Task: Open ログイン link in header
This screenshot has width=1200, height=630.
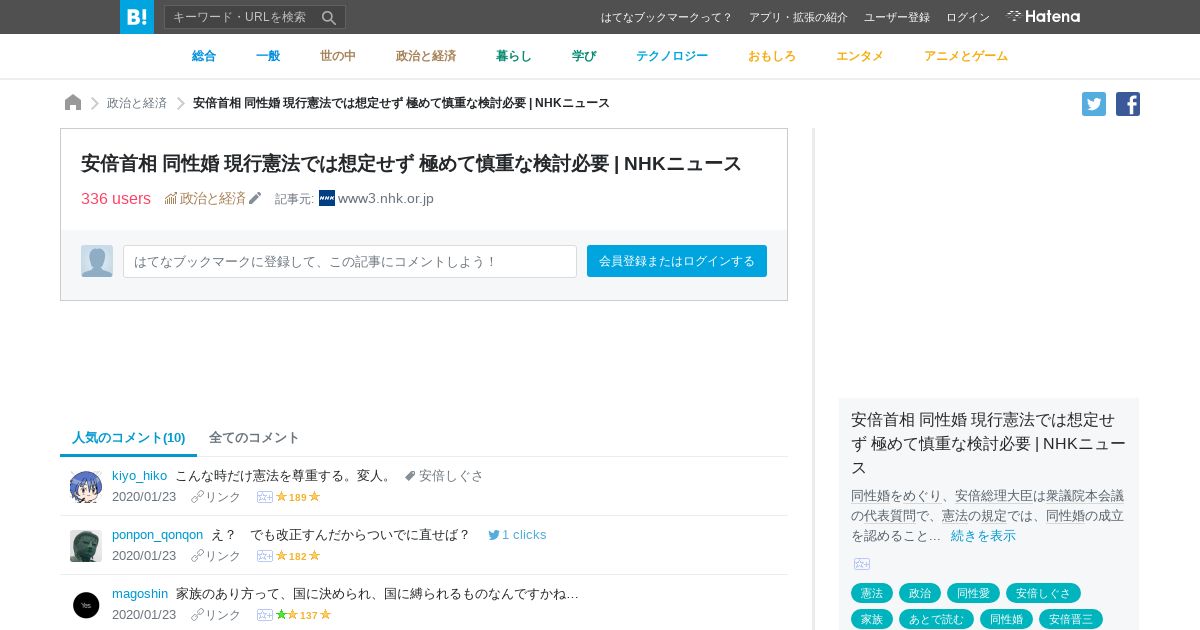Action: (968, 17)
